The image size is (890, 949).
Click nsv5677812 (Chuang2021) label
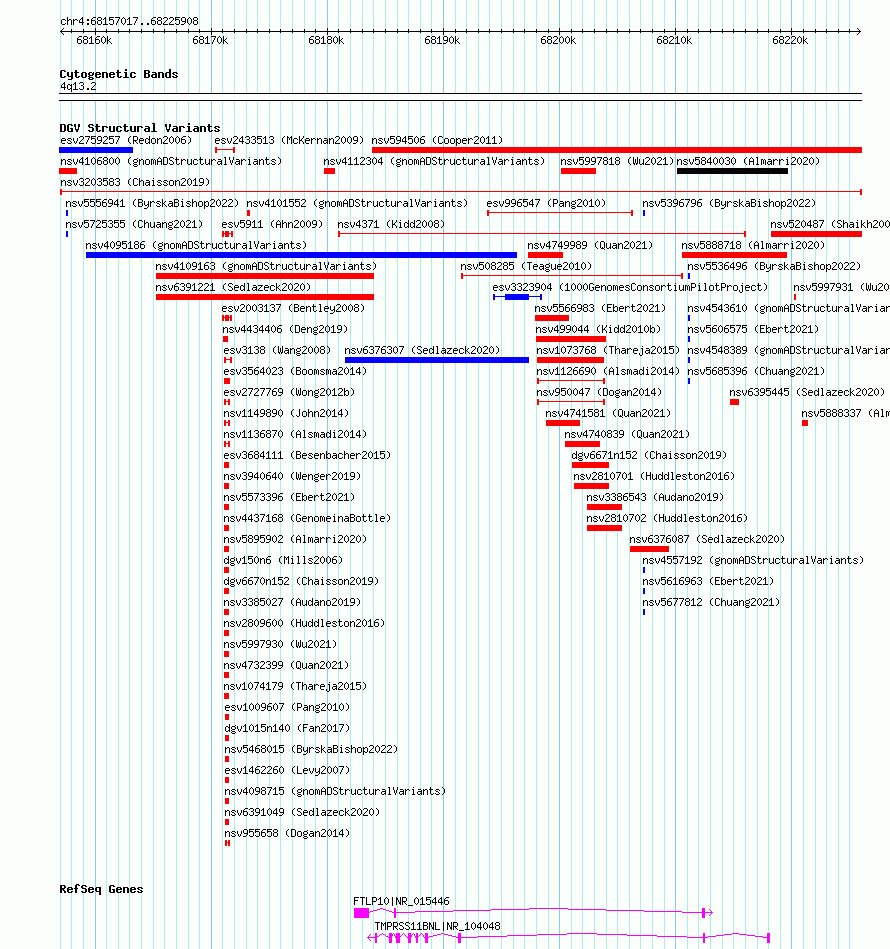click(x=711, y=602)
